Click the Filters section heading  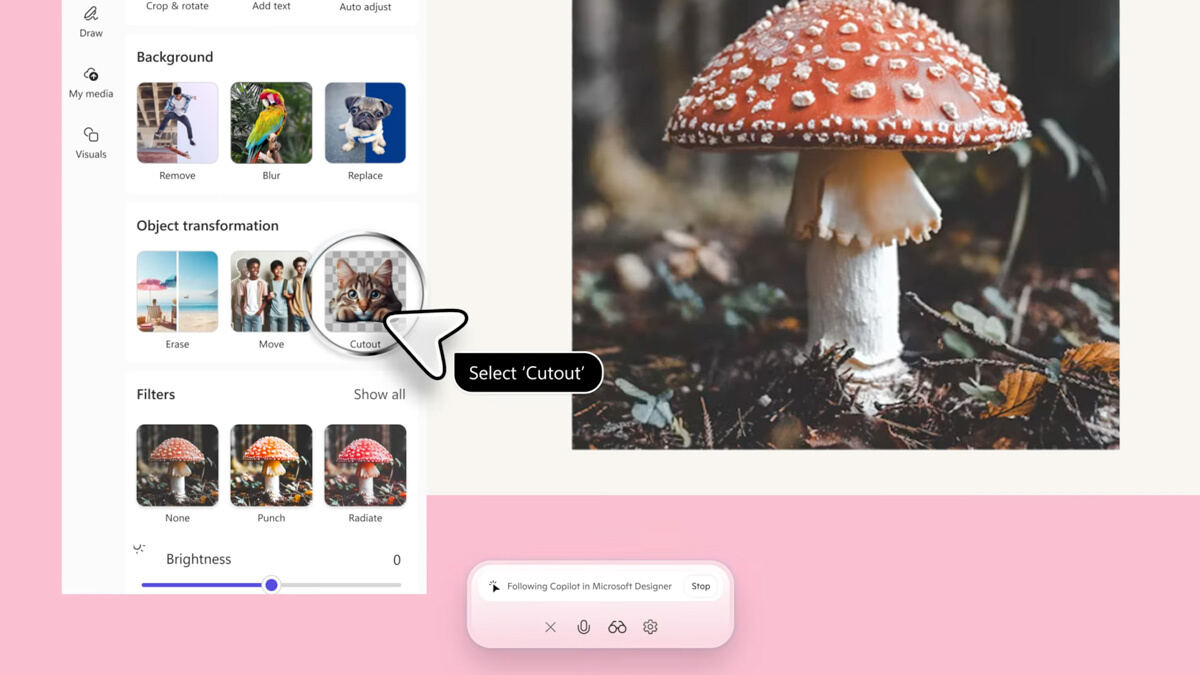[156, 394]
